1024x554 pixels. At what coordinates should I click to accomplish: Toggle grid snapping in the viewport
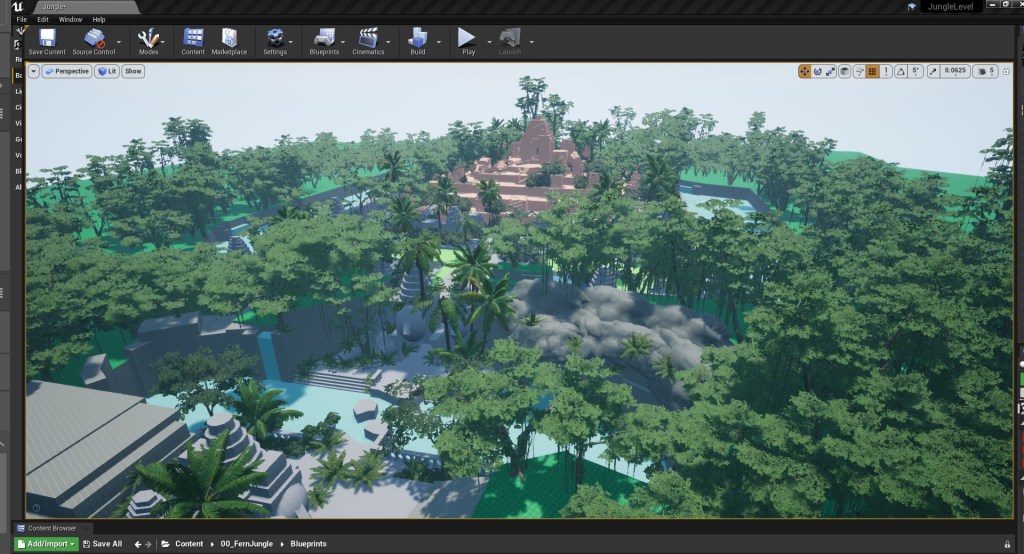872,71
